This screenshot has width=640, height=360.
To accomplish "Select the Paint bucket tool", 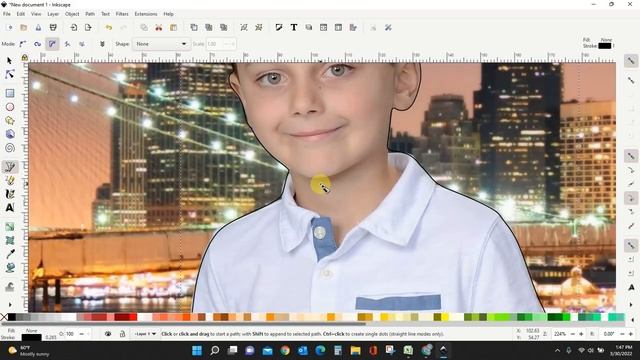I will click(x=10, y=268).
